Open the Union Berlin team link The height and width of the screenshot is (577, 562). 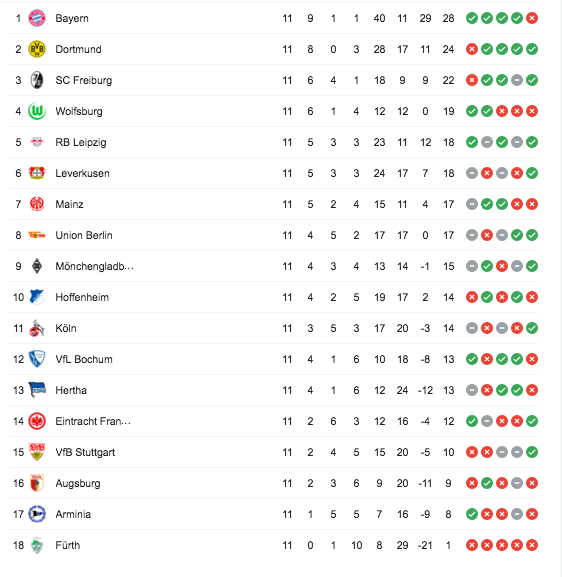point(84,235)
